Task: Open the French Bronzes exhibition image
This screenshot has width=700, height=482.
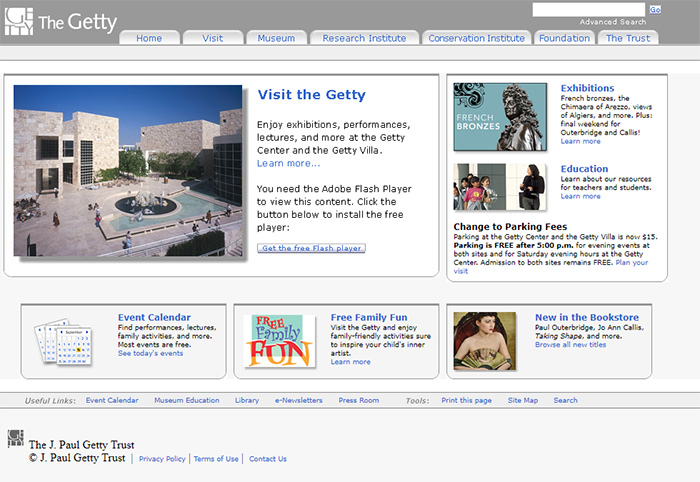Action: pyautogui.click(x=500, y=116)
